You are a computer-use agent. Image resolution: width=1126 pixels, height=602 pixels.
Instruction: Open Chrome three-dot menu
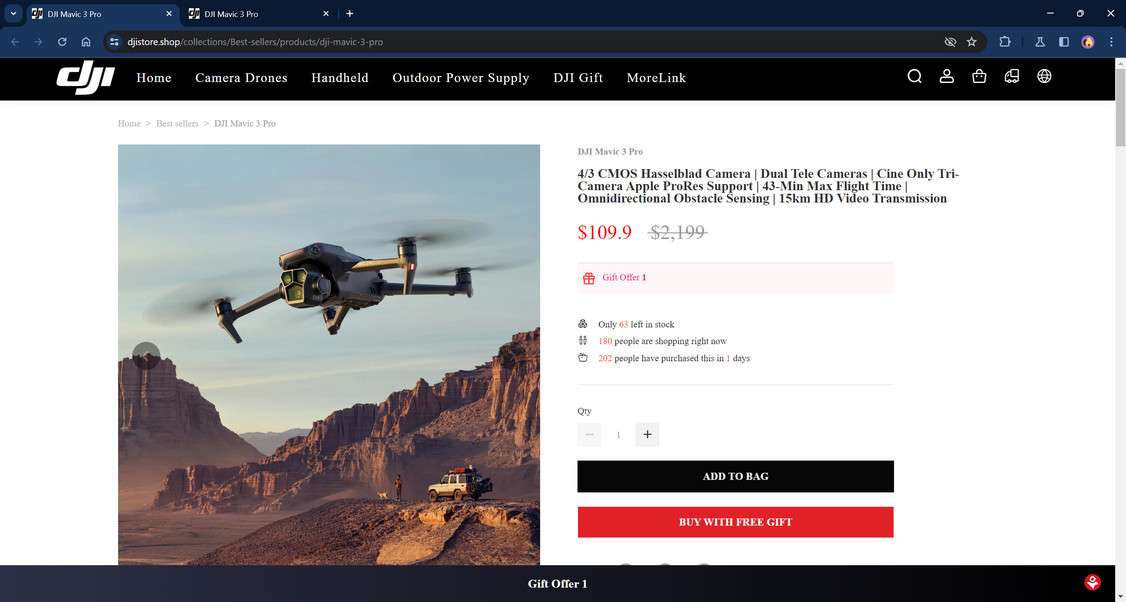click(1111, 42)
